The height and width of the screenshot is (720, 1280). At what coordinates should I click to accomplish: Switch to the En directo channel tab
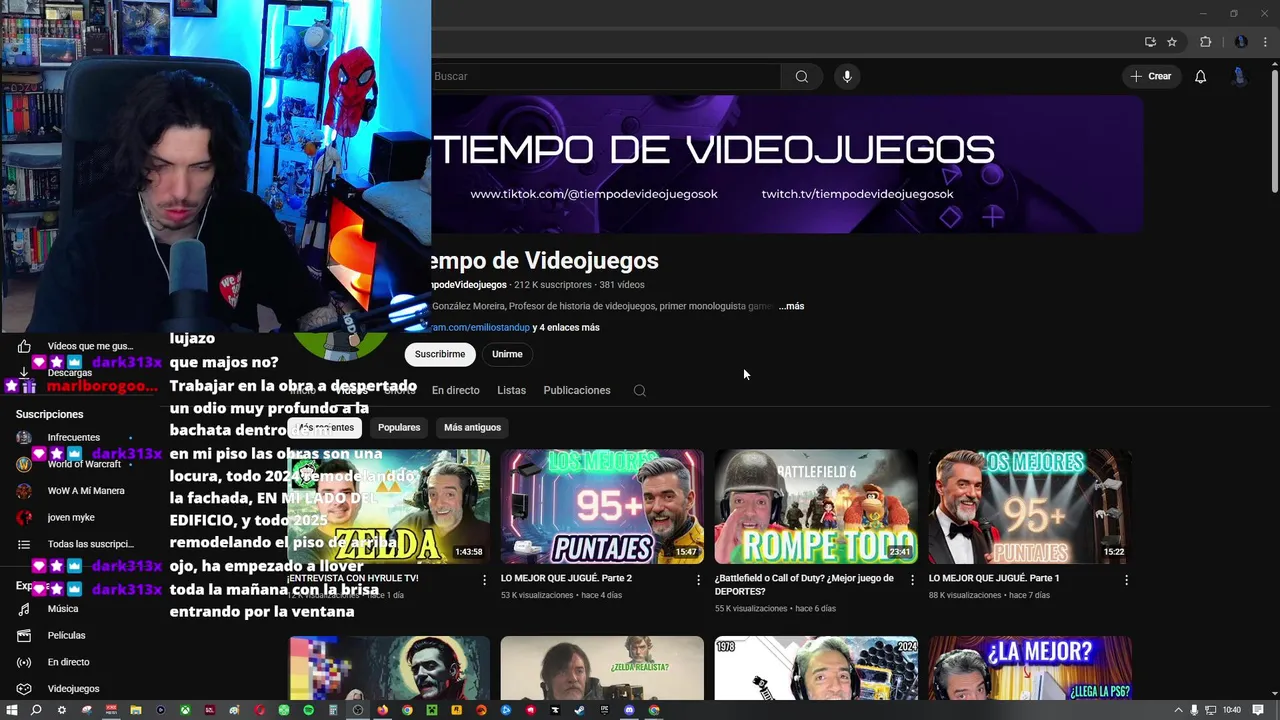455,390
